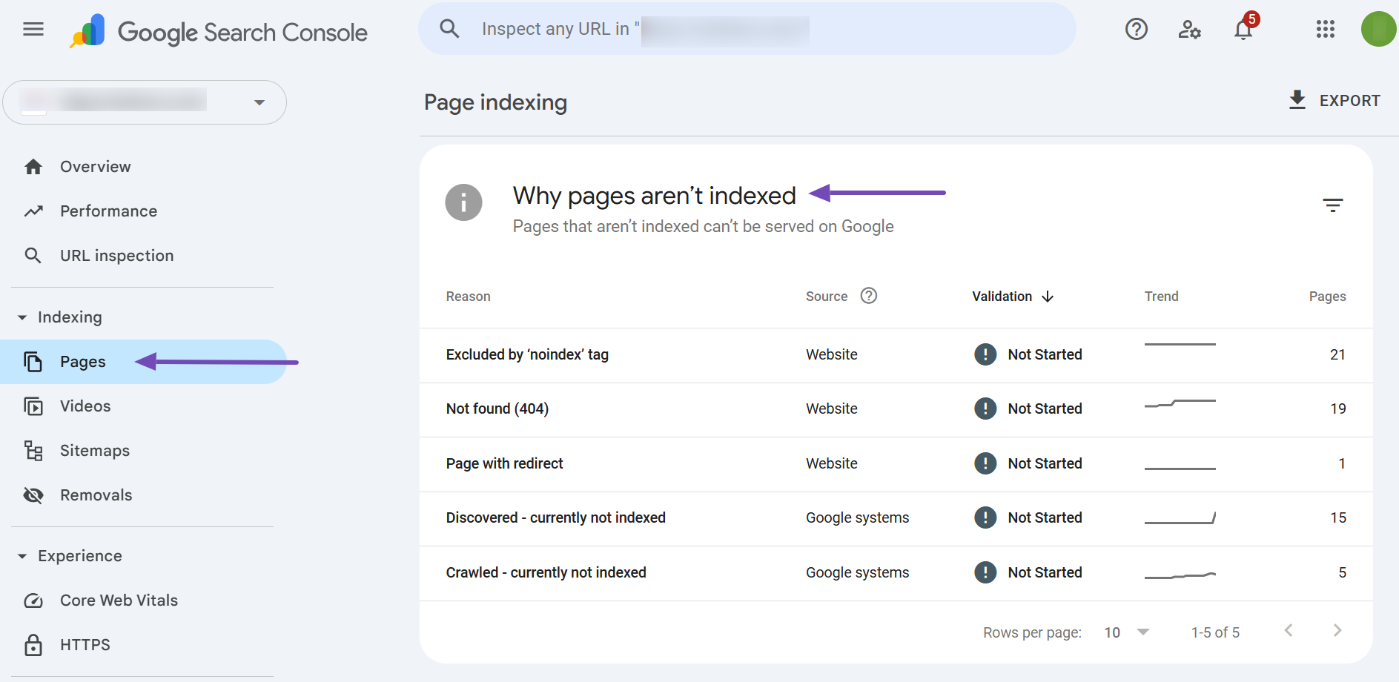Click the Inspect any URL search field
Screen dimensions: 1399x682
pos(747,29)
